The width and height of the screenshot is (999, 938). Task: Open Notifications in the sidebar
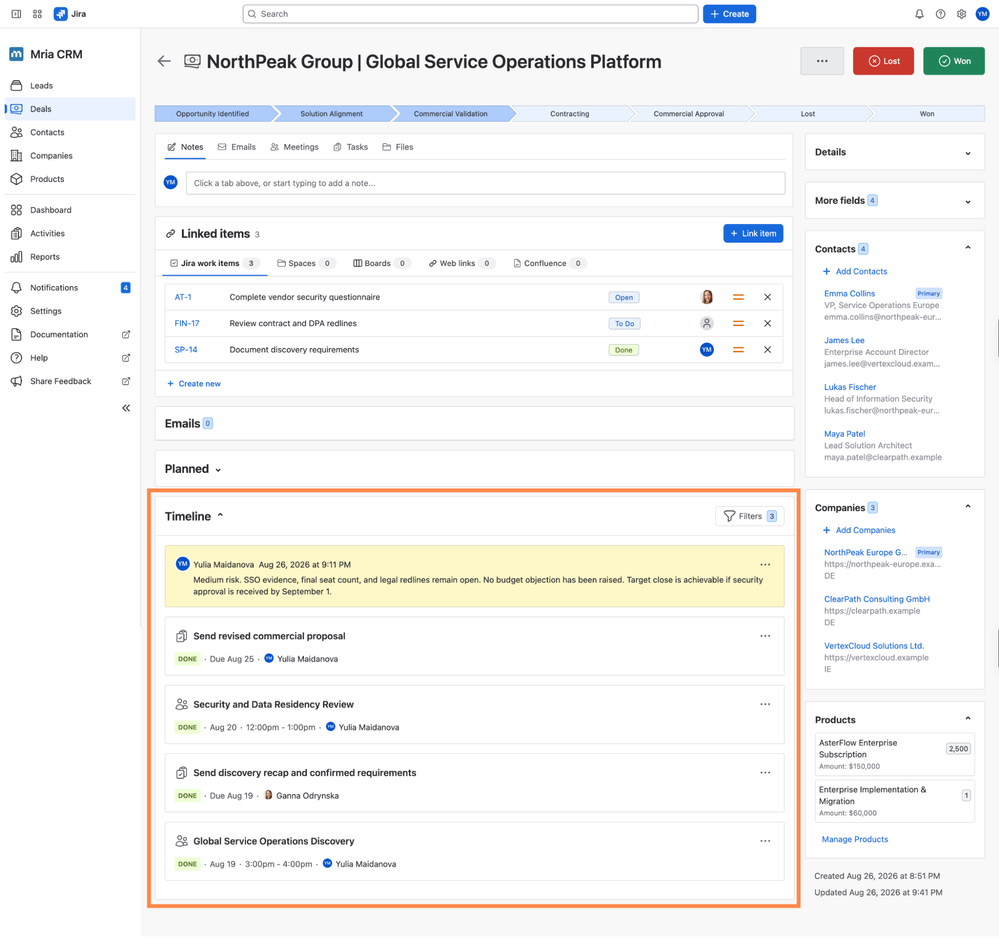click(x=70, y=288)
